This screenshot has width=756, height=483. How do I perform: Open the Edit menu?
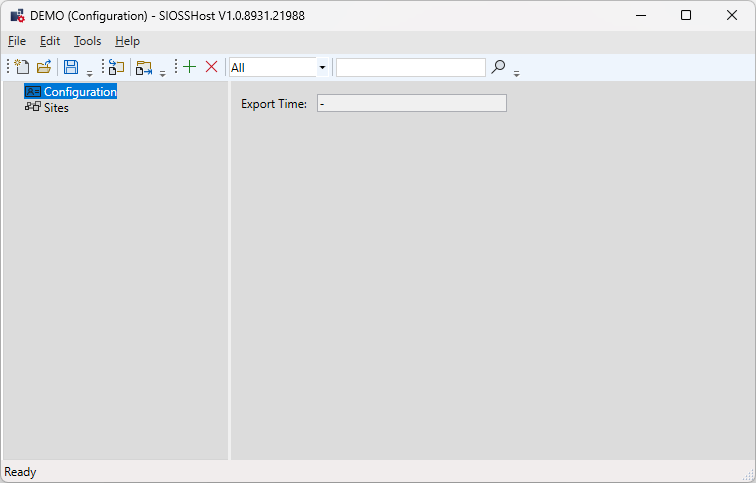[x=50, y=41]
